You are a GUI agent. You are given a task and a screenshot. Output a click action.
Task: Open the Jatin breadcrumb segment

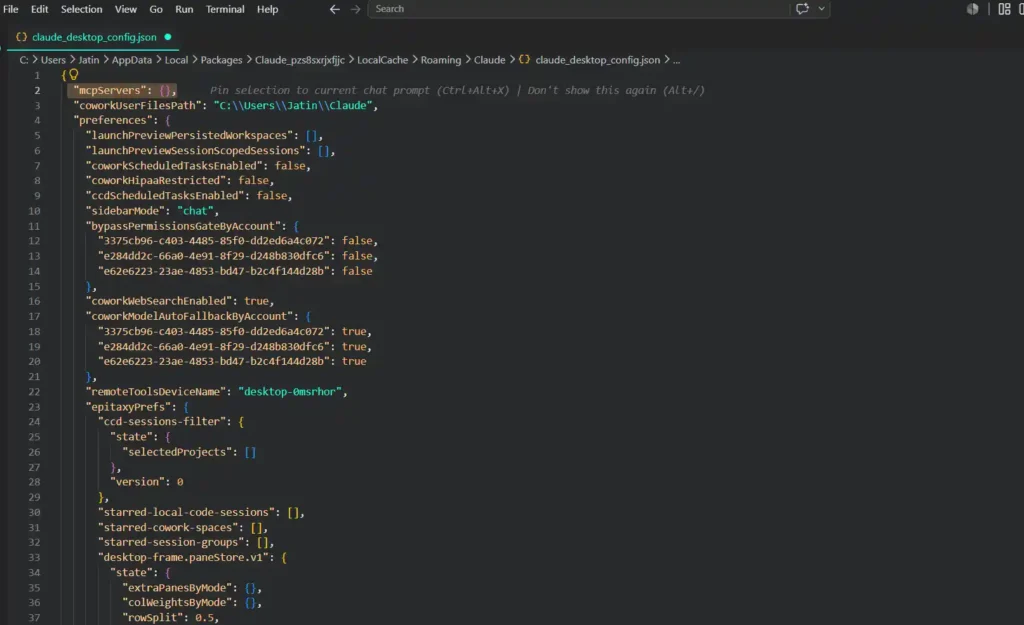(89, 60)
